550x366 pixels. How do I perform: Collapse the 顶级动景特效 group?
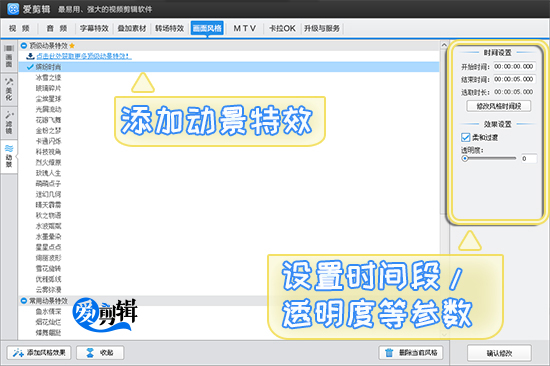coord(24,46)
